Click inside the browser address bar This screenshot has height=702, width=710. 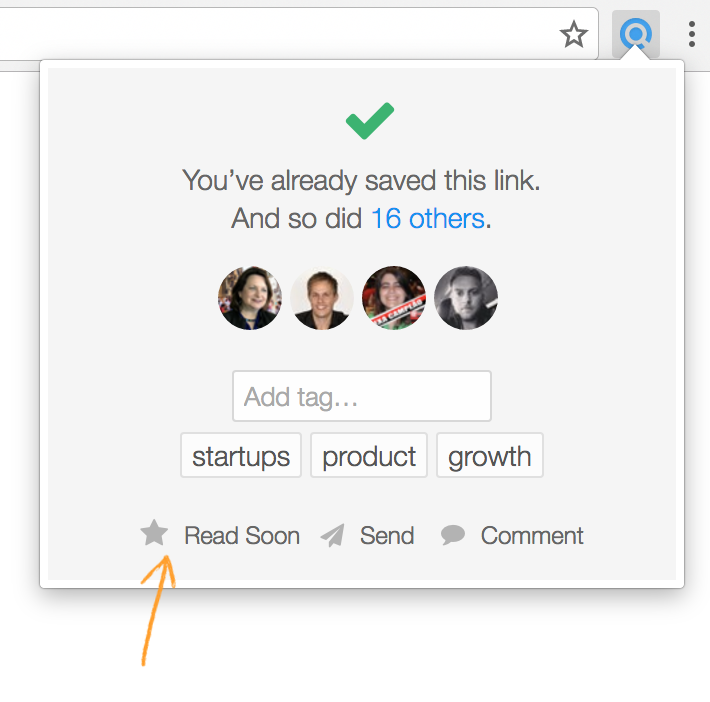[272, 34]
